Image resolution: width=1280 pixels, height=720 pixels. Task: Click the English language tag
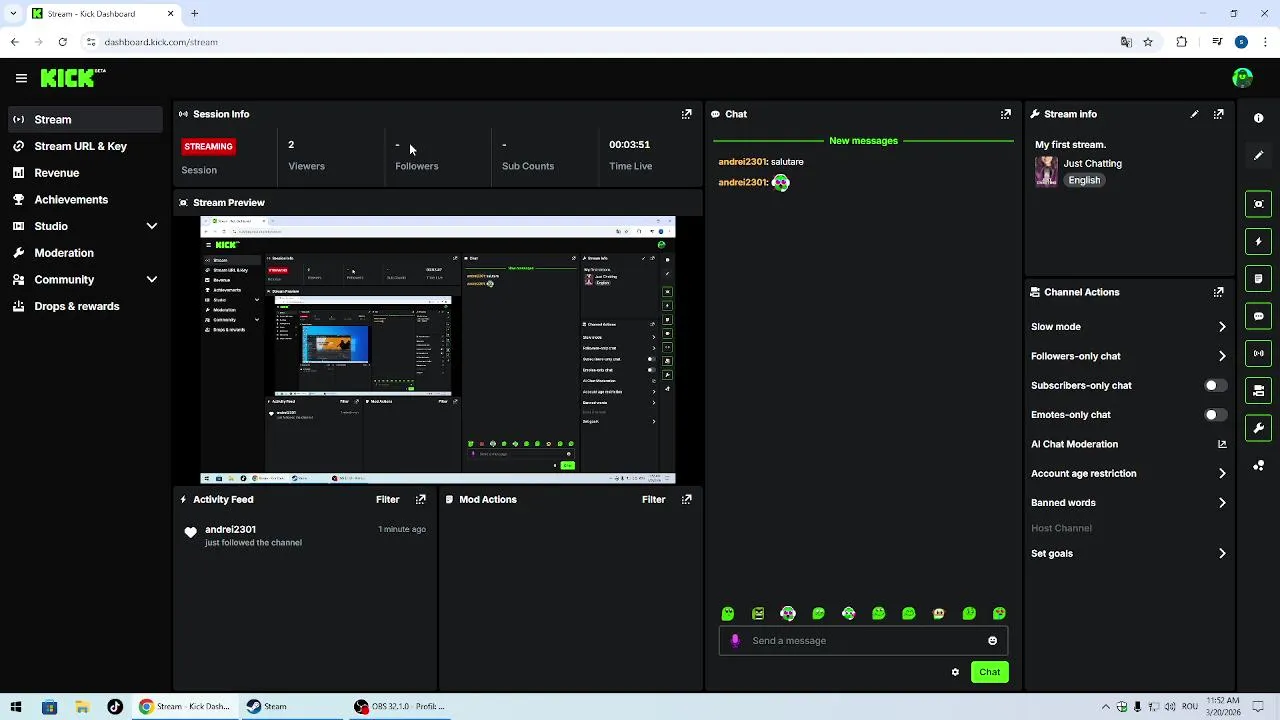[1084, 180]
